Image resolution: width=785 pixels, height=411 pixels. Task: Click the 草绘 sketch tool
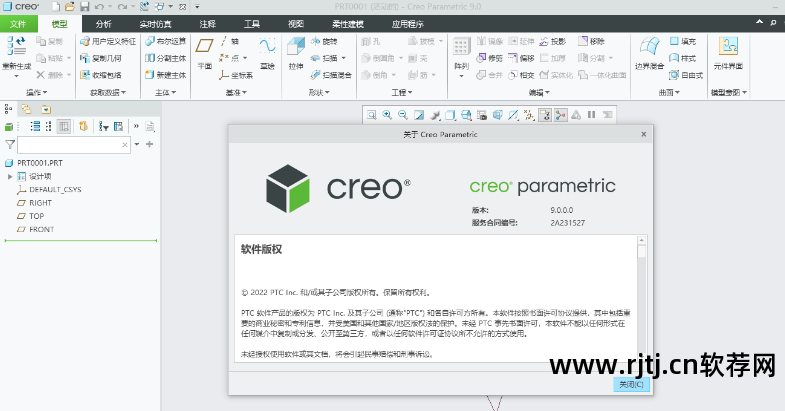pyautogui.click(x=267, y=53)
